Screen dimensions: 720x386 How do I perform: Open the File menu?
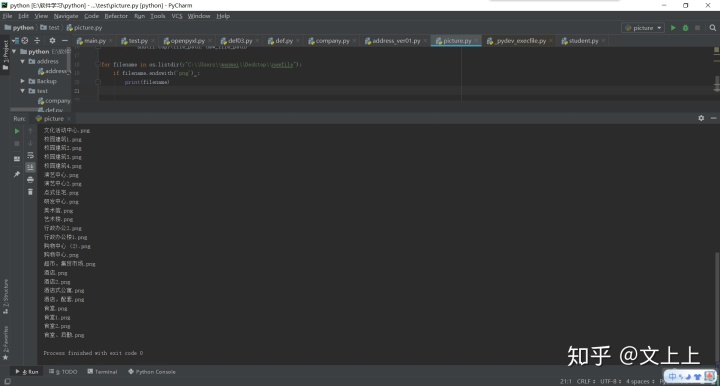7,16
